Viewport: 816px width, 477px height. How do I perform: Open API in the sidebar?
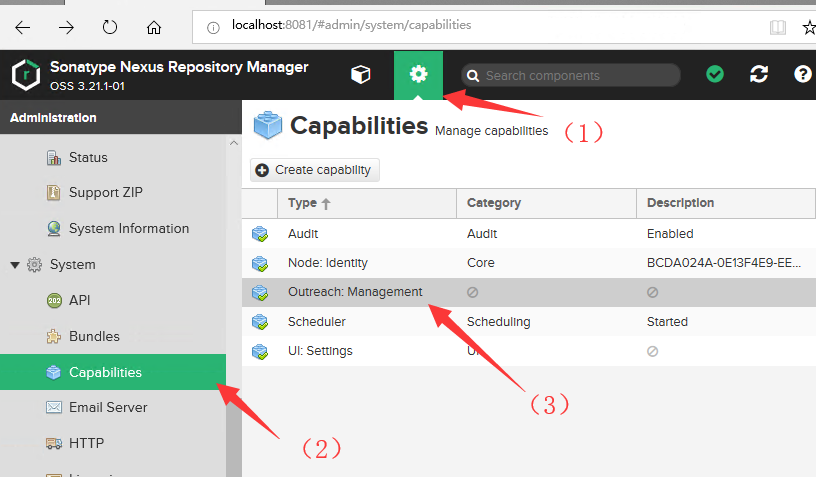80,301
